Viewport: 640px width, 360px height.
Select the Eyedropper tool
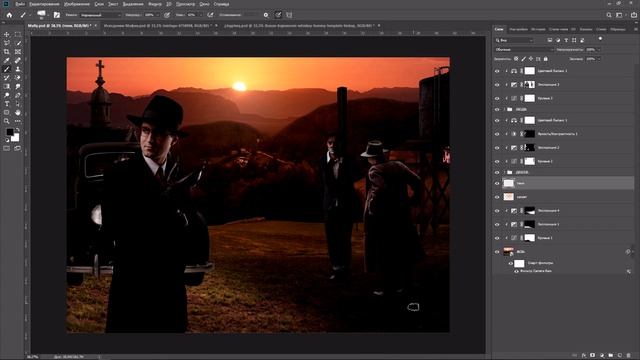pos(7,60)
